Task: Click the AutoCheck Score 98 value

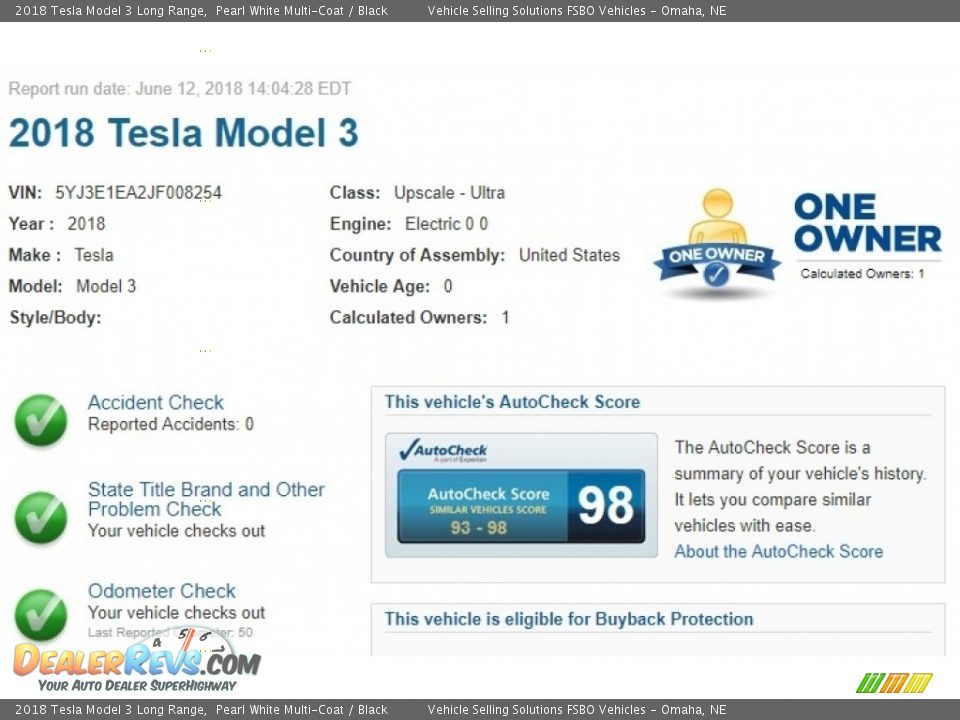Action: 606,506
